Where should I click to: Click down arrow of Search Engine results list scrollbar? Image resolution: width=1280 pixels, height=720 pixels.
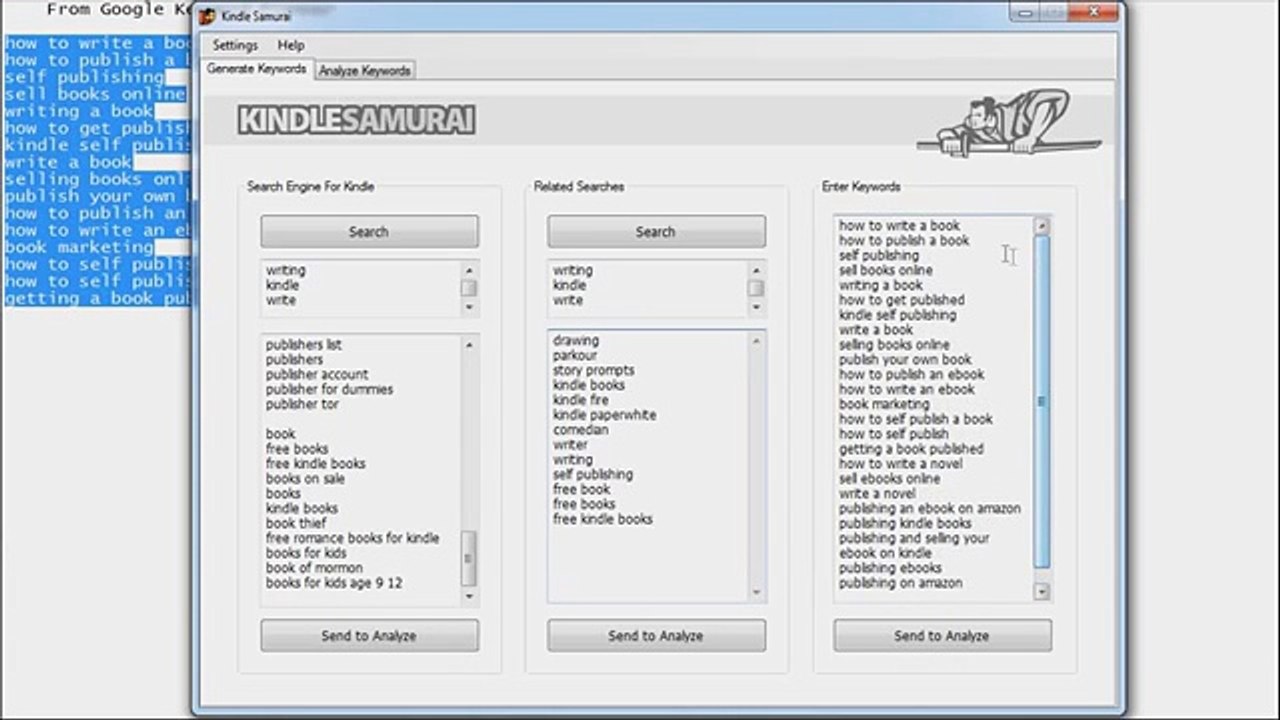click(x=469, y=596)
